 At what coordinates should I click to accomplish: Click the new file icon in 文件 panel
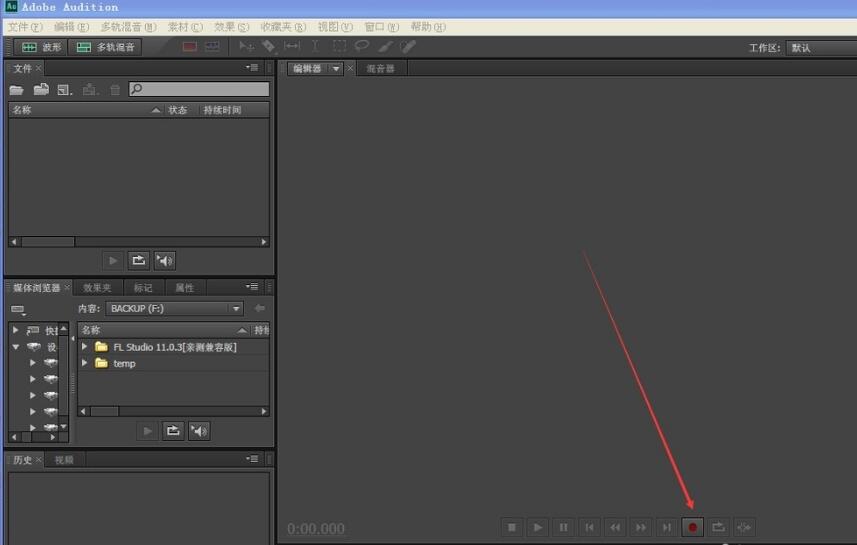coord(64,90)
